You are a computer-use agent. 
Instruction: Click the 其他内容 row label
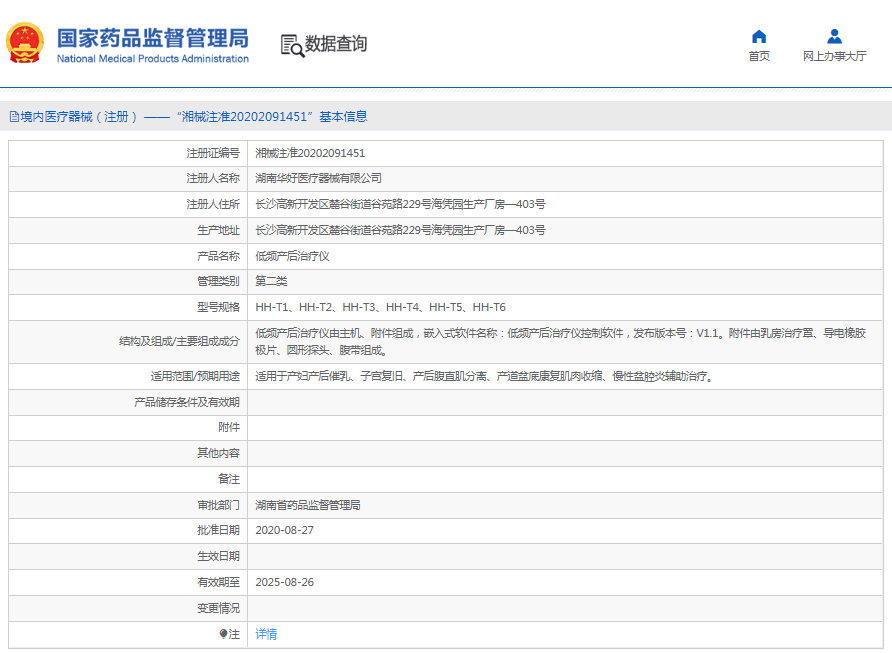pyautogui.click(x=218, y=453)
